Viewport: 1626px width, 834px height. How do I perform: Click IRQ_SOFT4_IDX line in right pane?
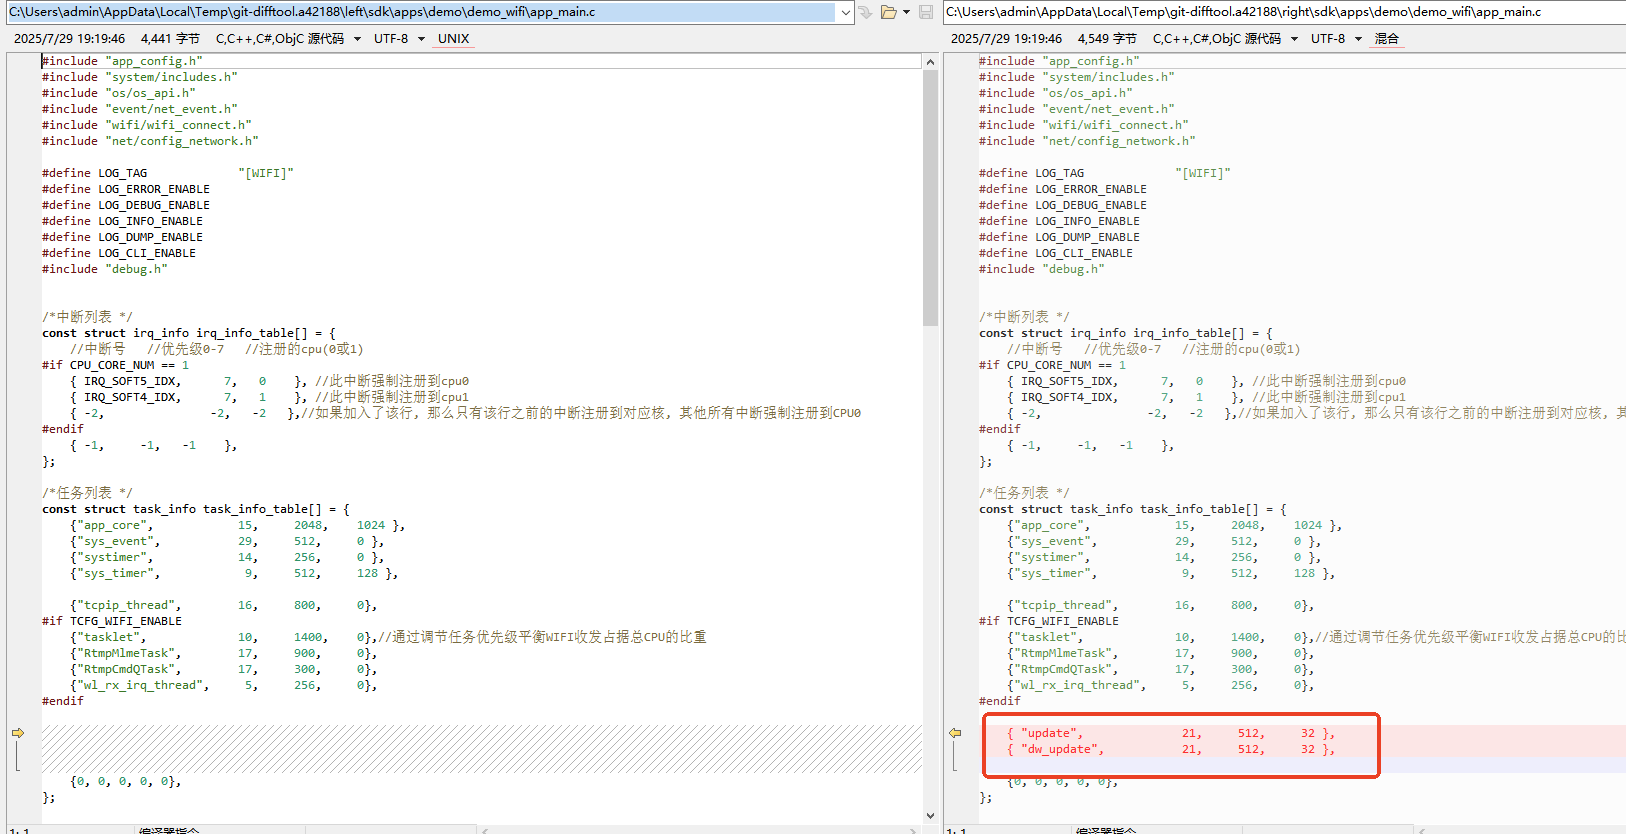click(x=1206, y=397)
